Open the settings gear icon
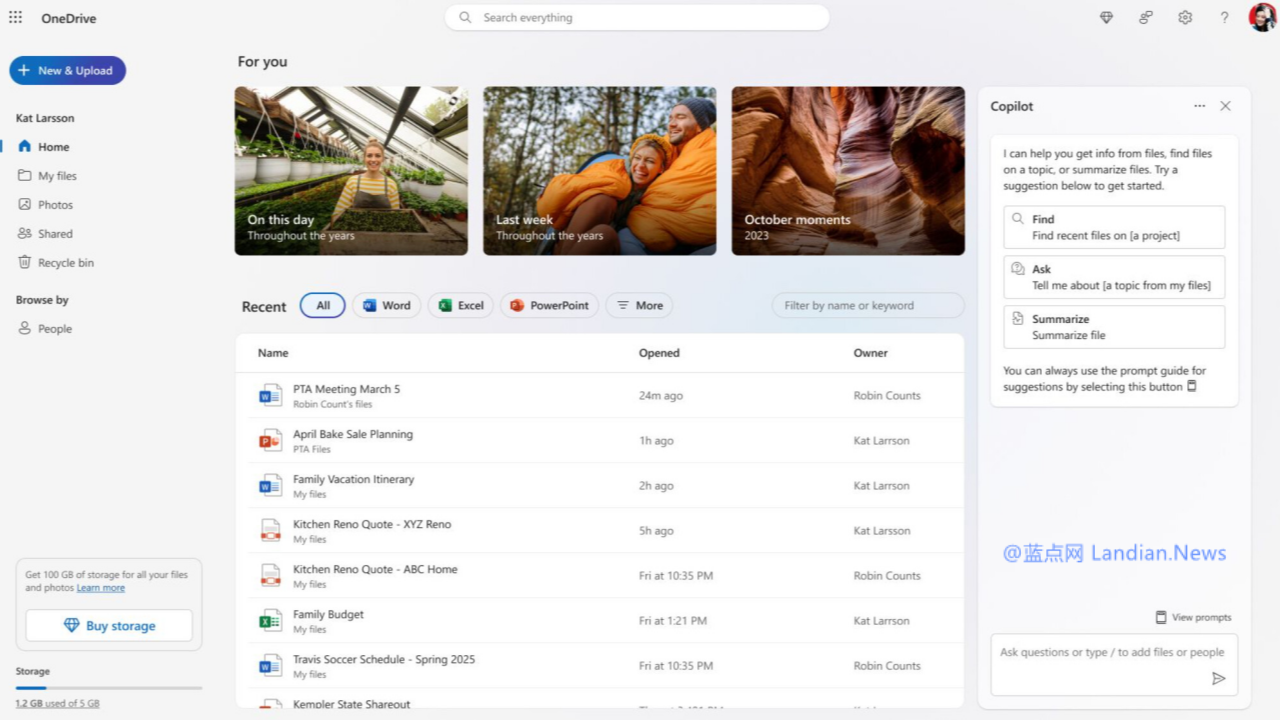Image resolution: width=1280 pixels, height=720 pixels. (x=1185, y=17)
